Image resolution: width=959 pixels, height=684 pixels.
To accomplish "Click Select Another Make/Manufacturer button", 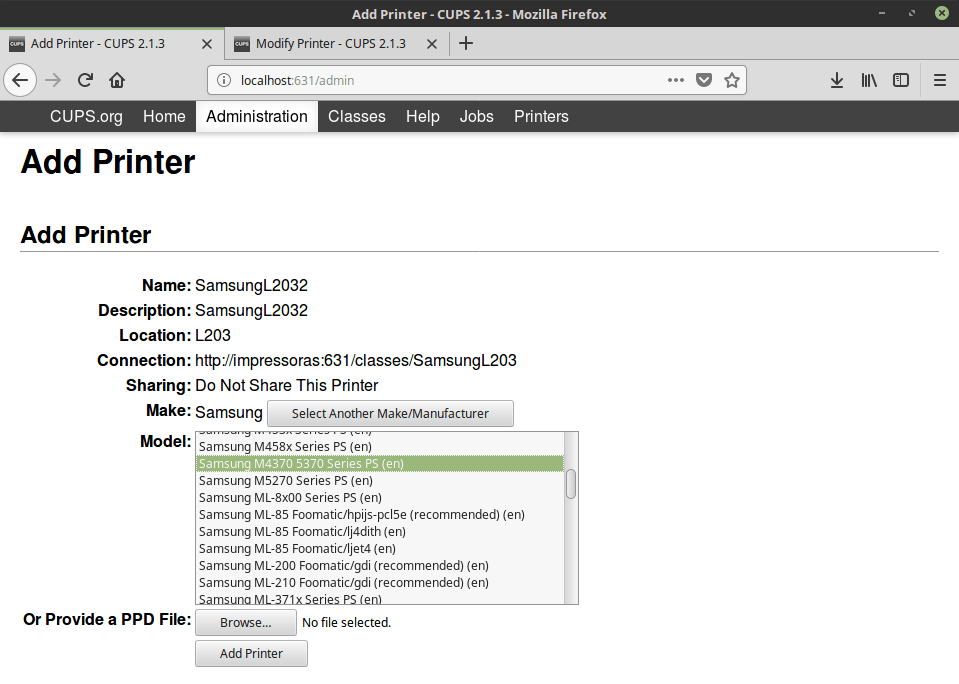I will point(390,414).
